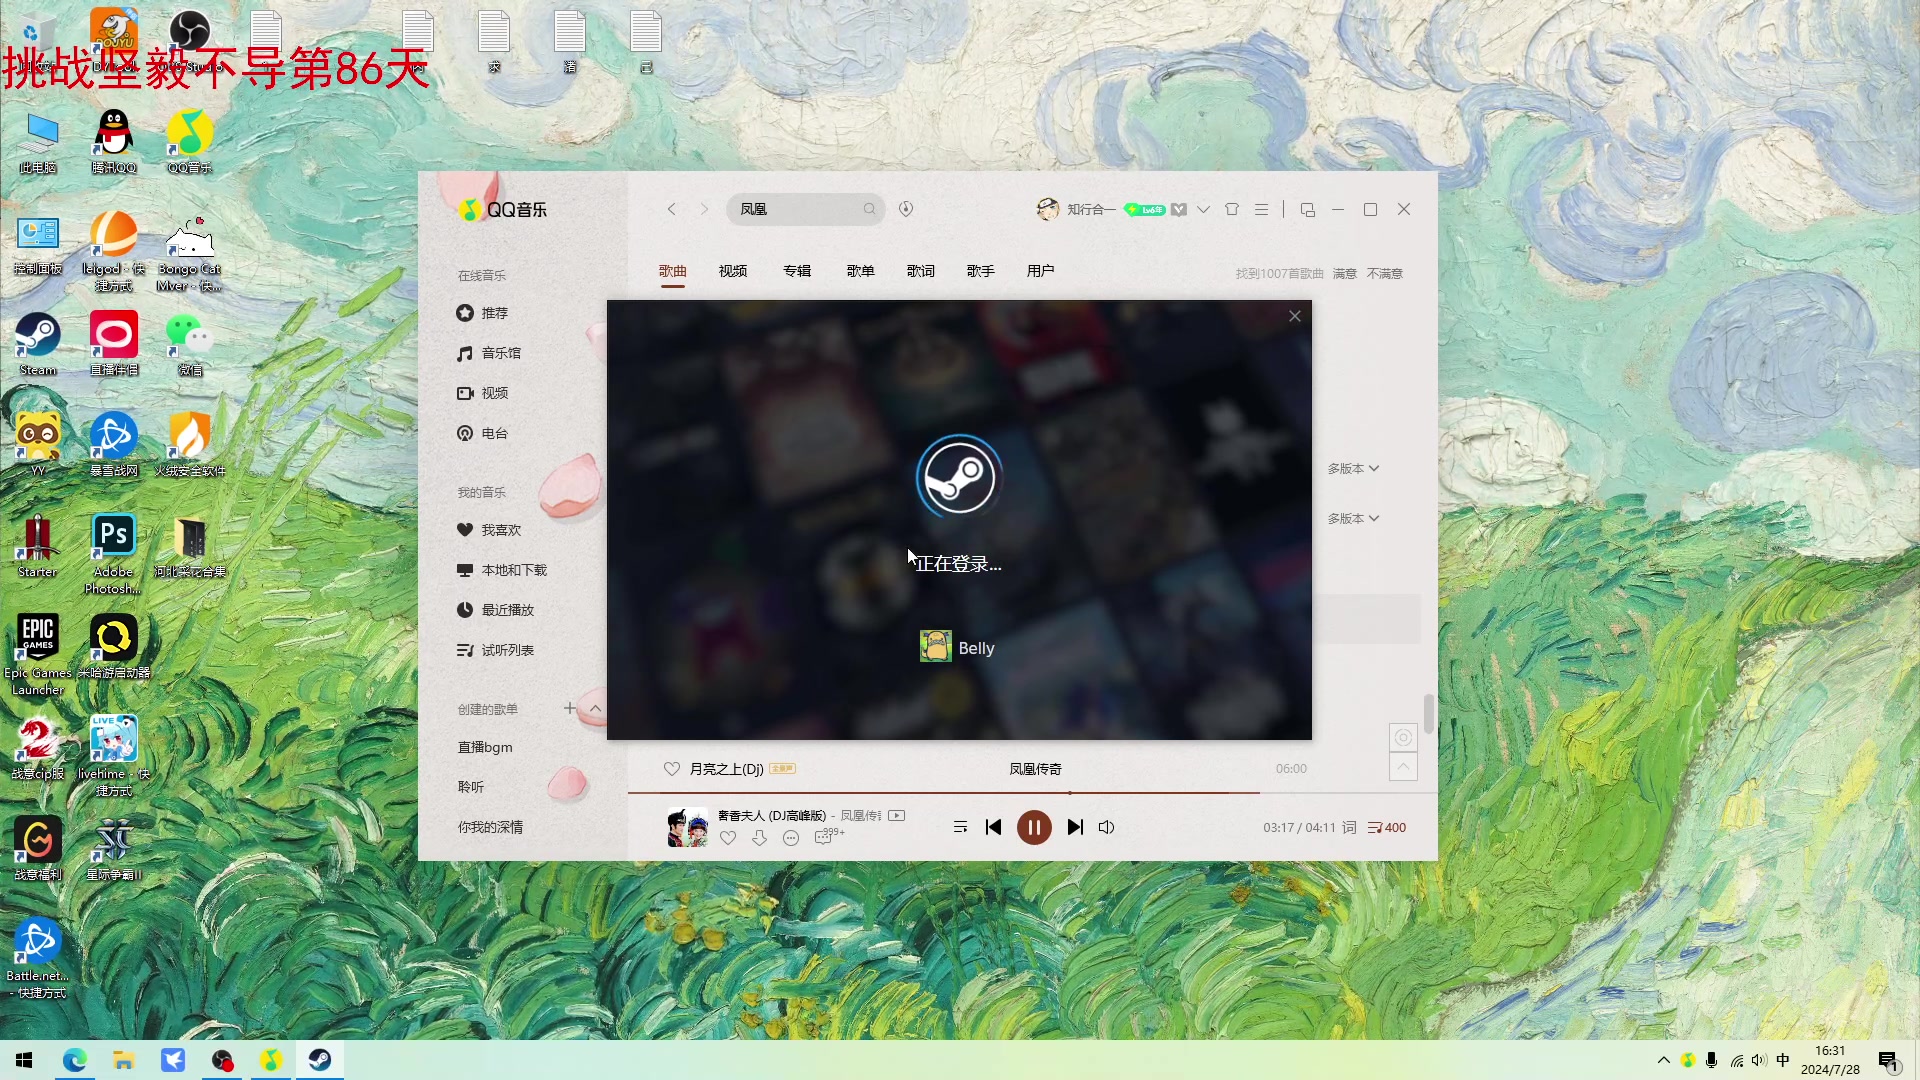Screen dimensions: 1920x1080
Task: Switch to 歌单 tab in QQ音乐 search
Action: [x=858, y=270]
